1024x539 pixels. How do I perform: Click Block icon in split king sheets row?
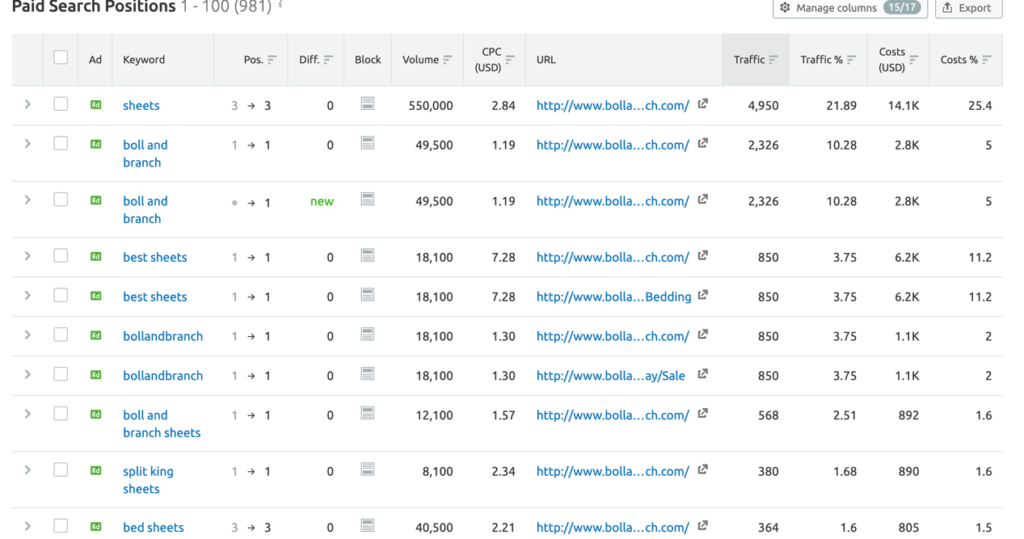(x=368, y=469)
